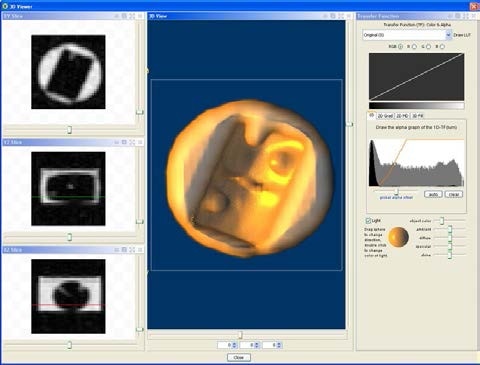Switch to the 3D Fill tab
The image size is (480, 365).
coord(417,116)
